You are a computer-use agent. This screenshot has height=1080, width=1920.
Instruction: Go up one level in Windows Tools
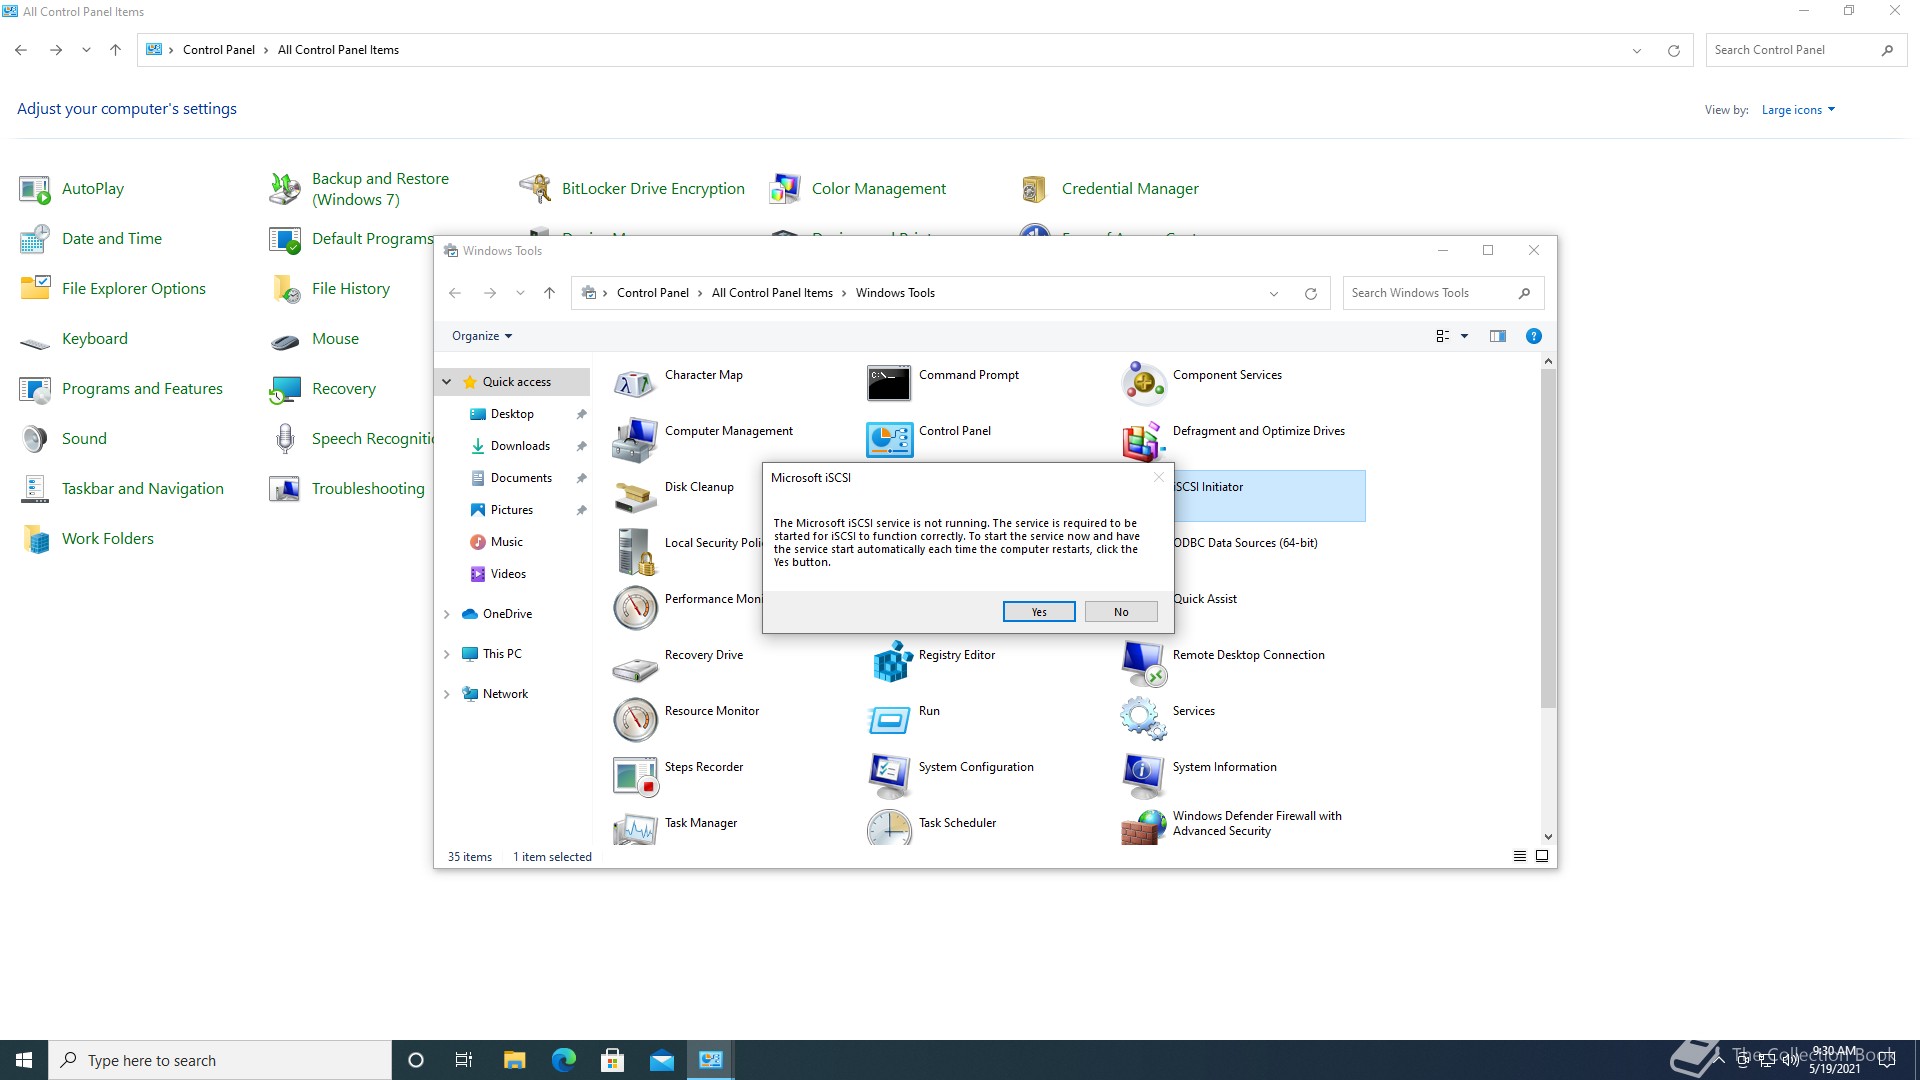pyautogui.click(x=549, y=293)
